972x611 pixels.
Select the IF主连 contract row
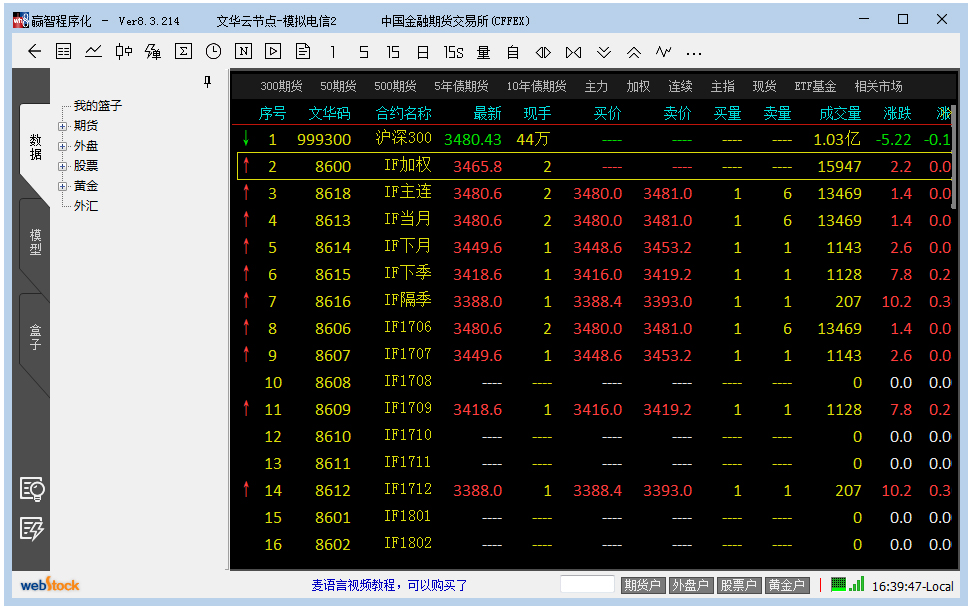click(x=595, y=193)
